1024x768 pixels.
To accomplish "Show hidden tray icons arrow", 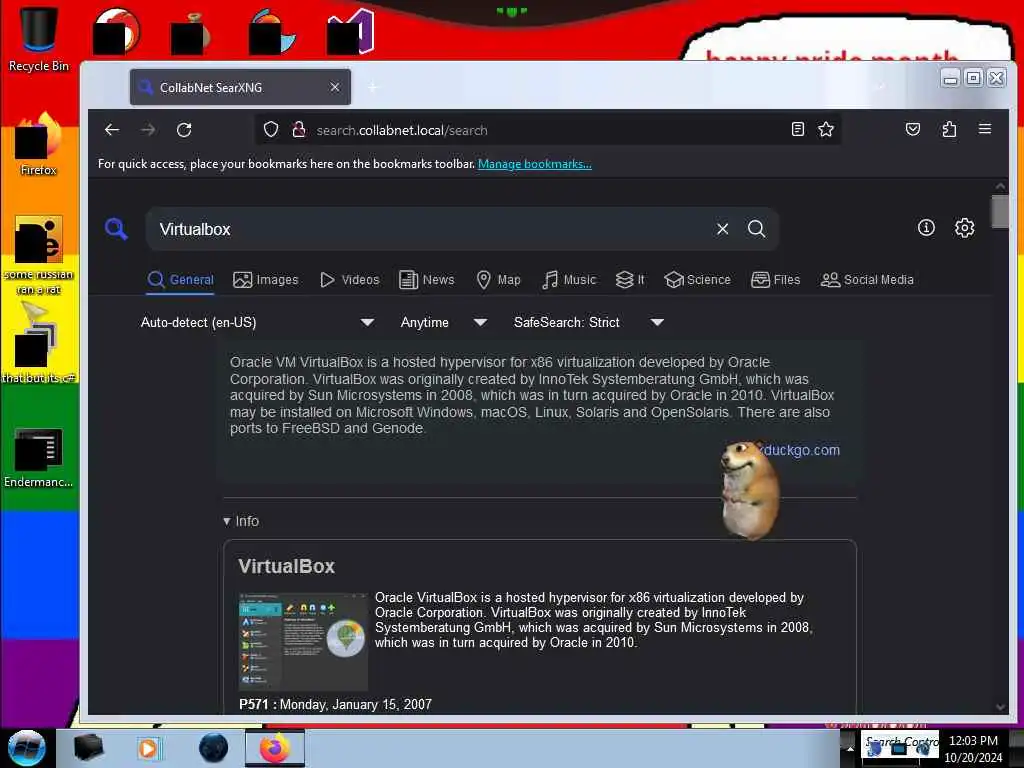I will click(850, 748).
